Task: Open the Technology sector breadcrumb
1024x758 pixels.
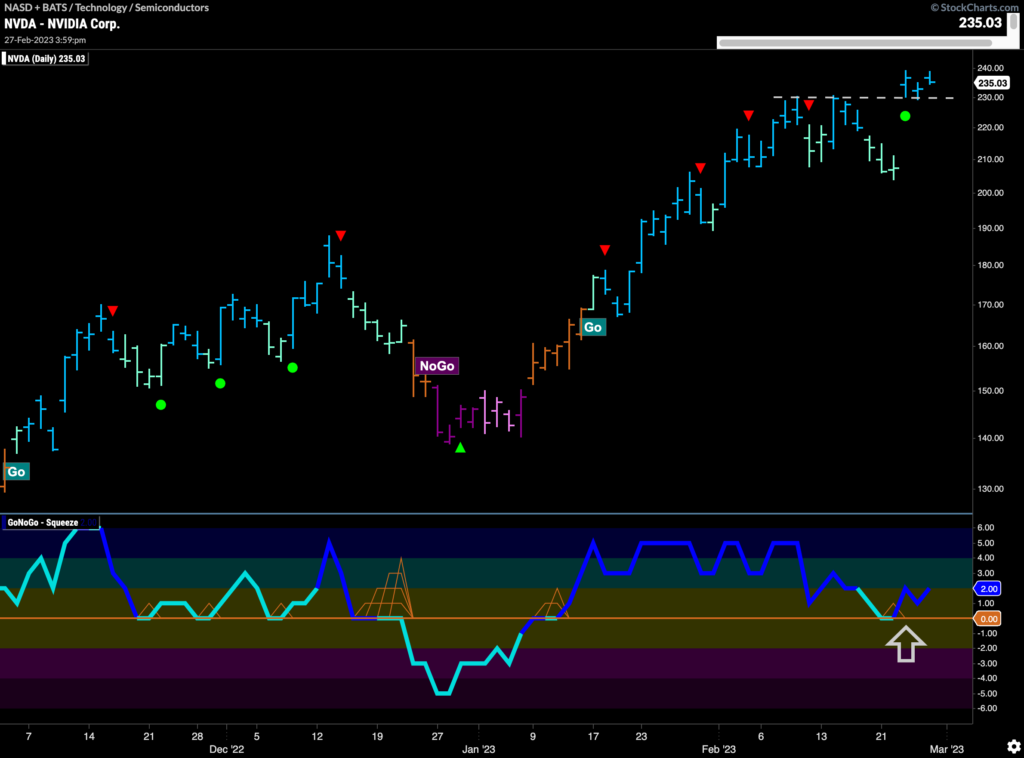Action: tap(110, 8)
